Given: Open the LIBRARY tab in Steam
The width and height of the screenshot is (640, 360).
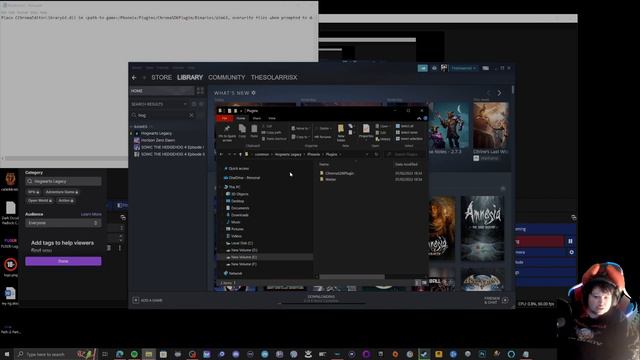Looking at the screenshot, I should click(190, 78).
